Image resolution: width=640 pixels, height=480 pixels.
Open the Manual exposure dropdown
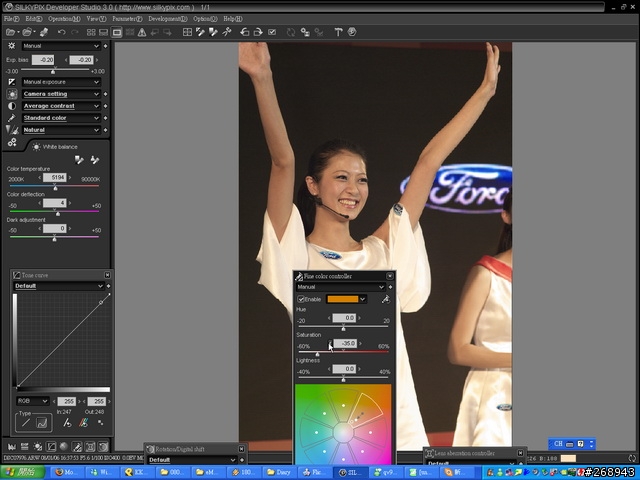point(61,82)
